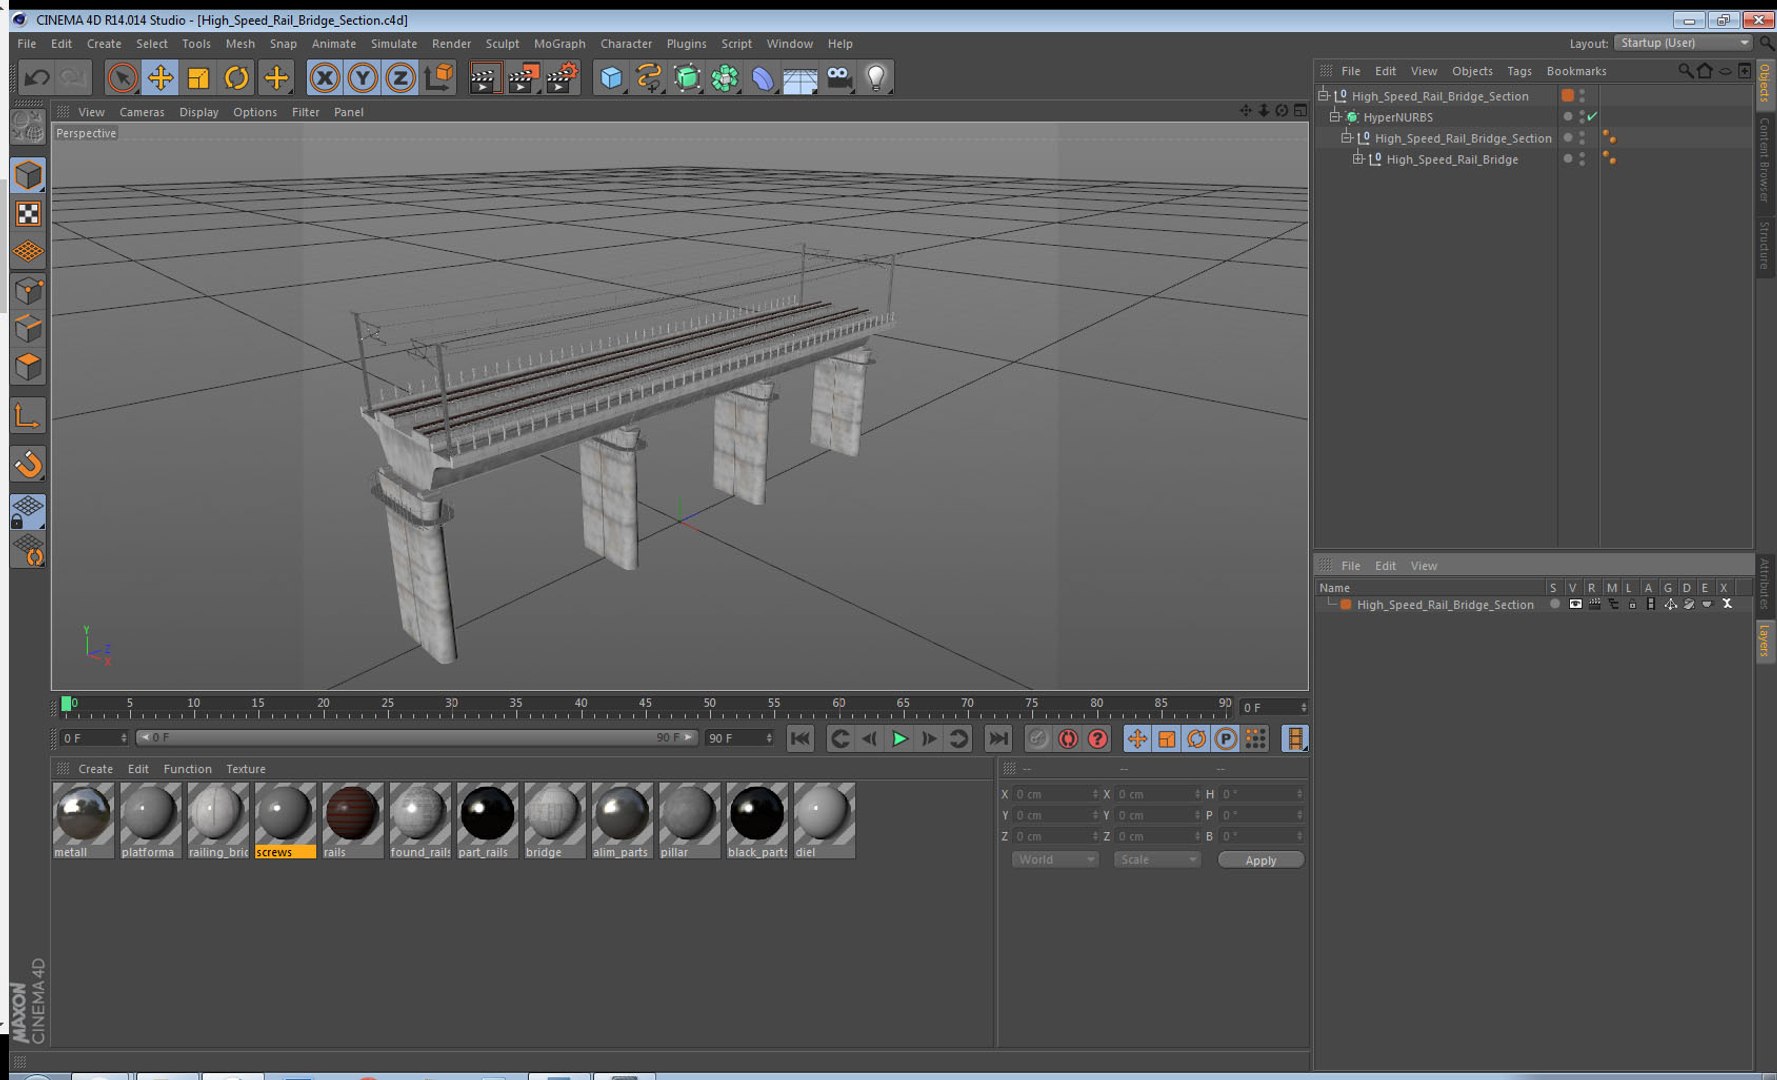Image resolution: width=1777 pixels, height=1080 pixels.
Task: Open material manager Texture menu
Action: (246, 769)
